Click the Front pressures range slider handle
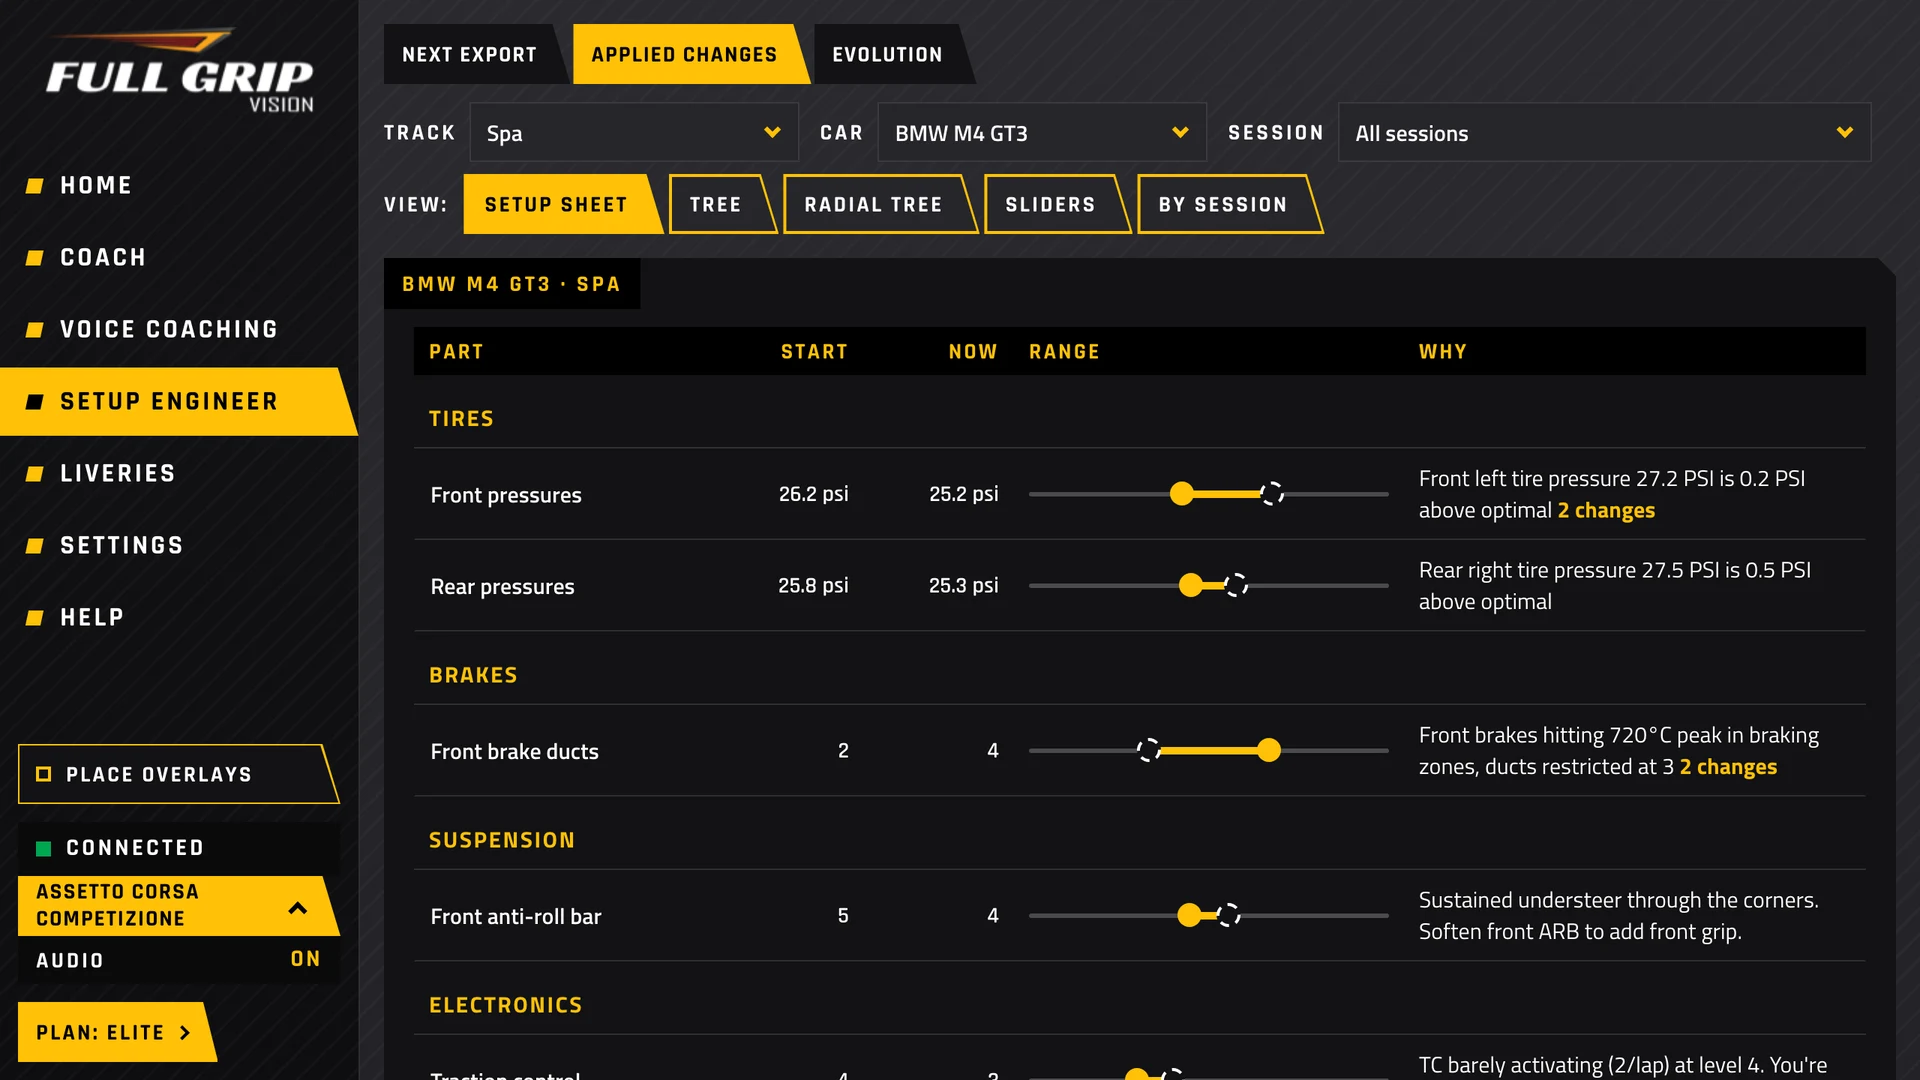Viewport: 1920px width, 1080px height. 1182,494
